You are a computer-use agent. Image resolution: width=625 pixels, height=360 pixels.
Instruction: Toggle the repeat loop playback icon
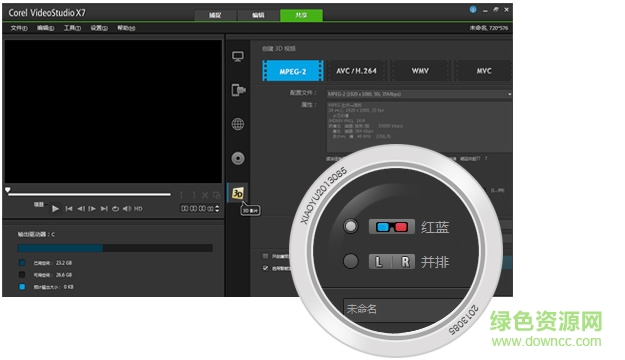tap(116, 209)
